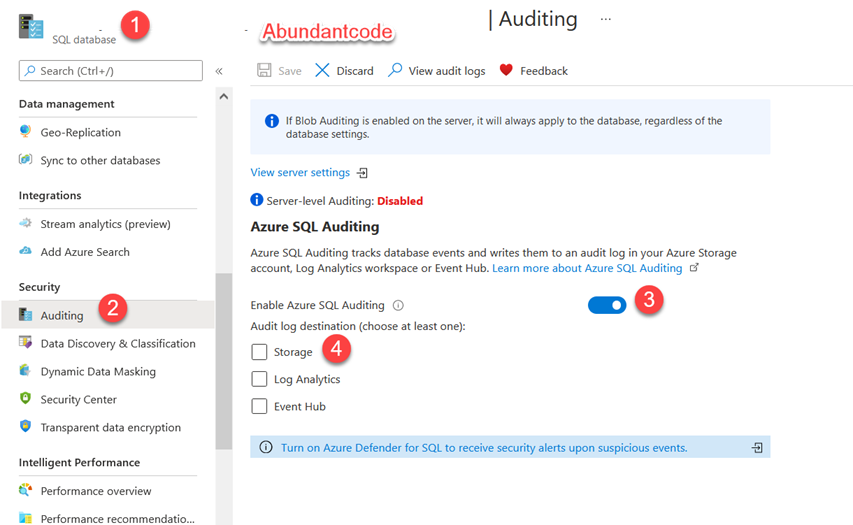This screenshot has height=525, width=853.
Task: Click the more options ellipsis beside Auditing title
Action: click(x=605, y=19)
